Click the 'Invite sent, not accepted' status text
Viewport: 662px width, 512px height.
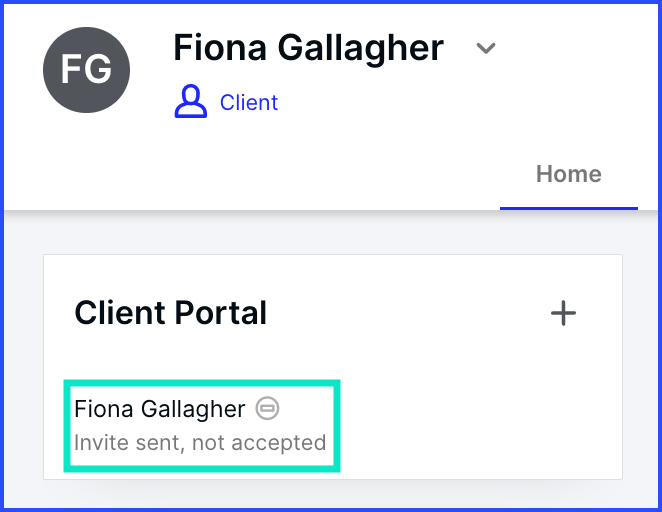click(x=200, y=443)
